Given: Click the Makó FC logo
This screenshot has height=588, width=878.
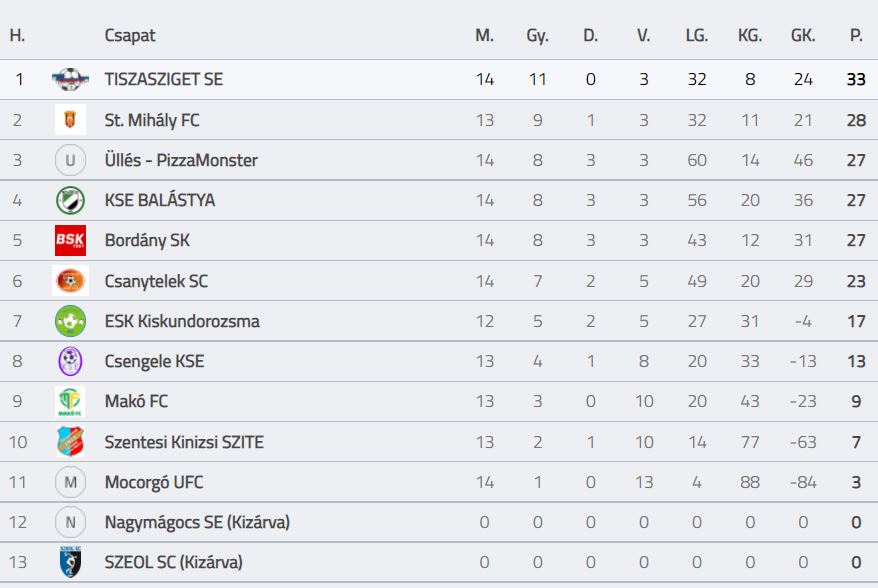Looking at the screenshot, I should [x=70, y=402].
